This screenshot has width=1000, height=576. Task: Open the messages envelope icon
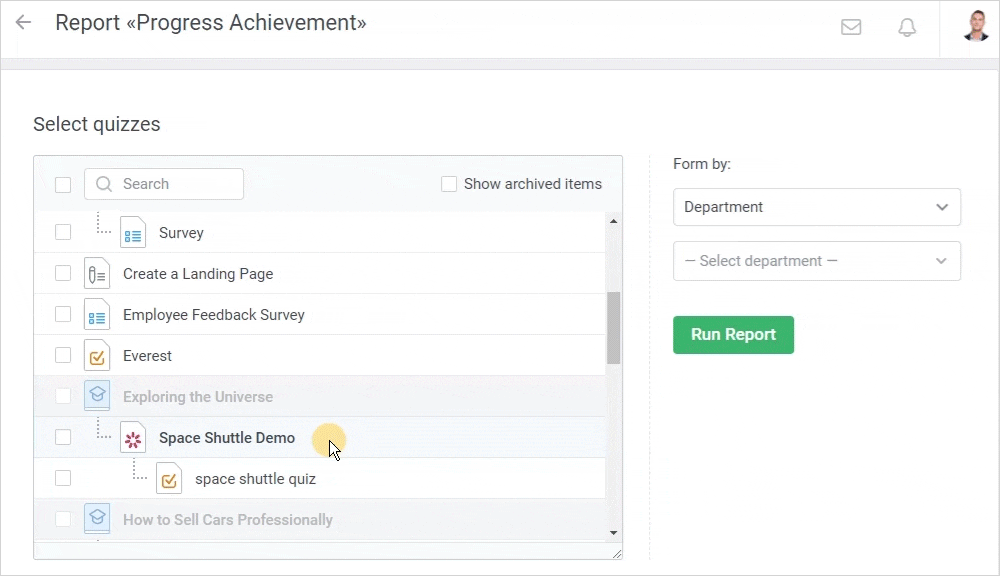851,27
